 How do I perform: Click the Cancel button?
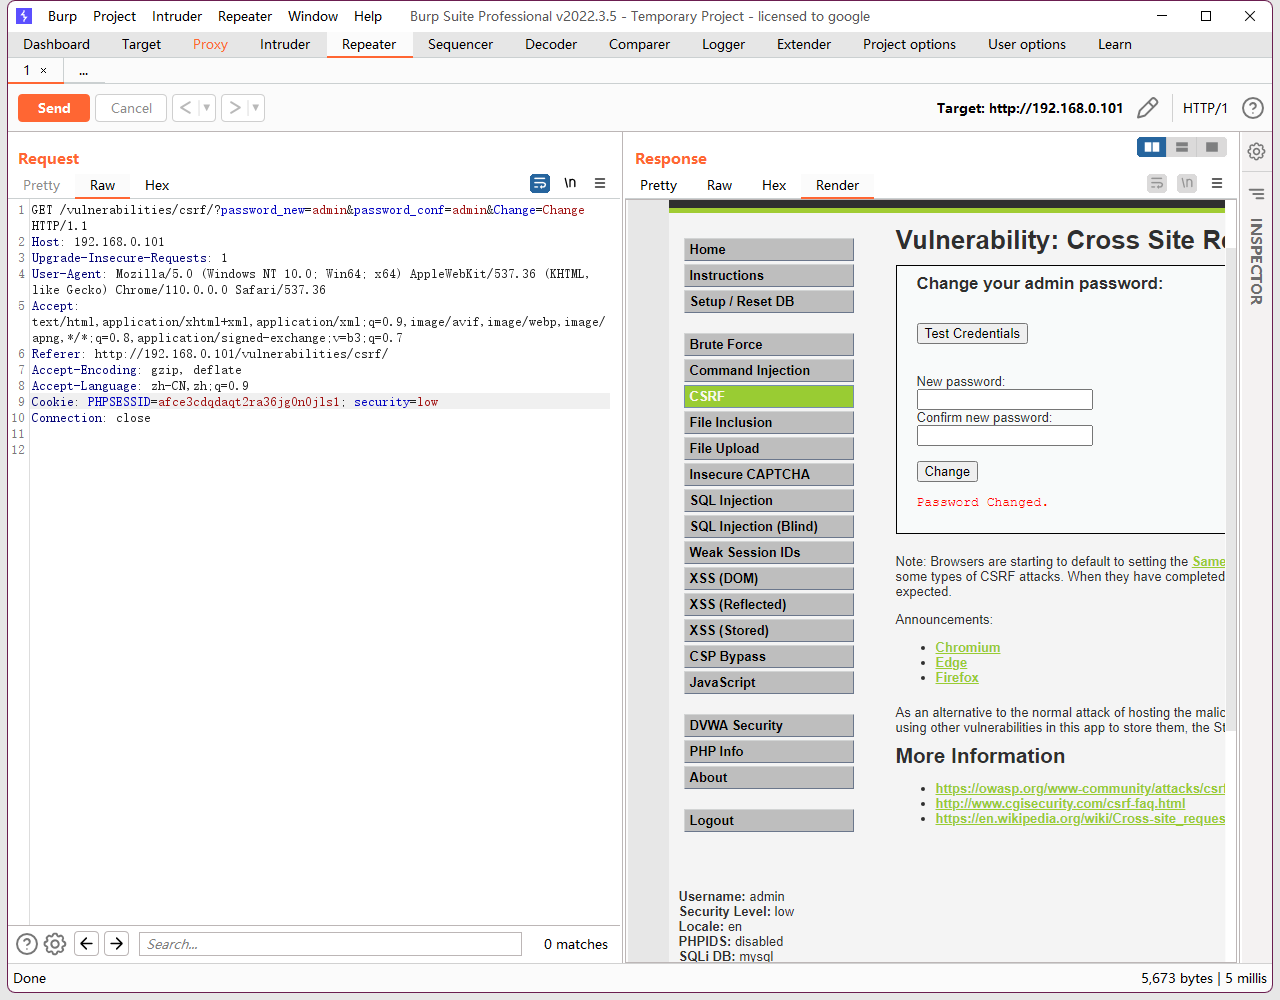131,108
